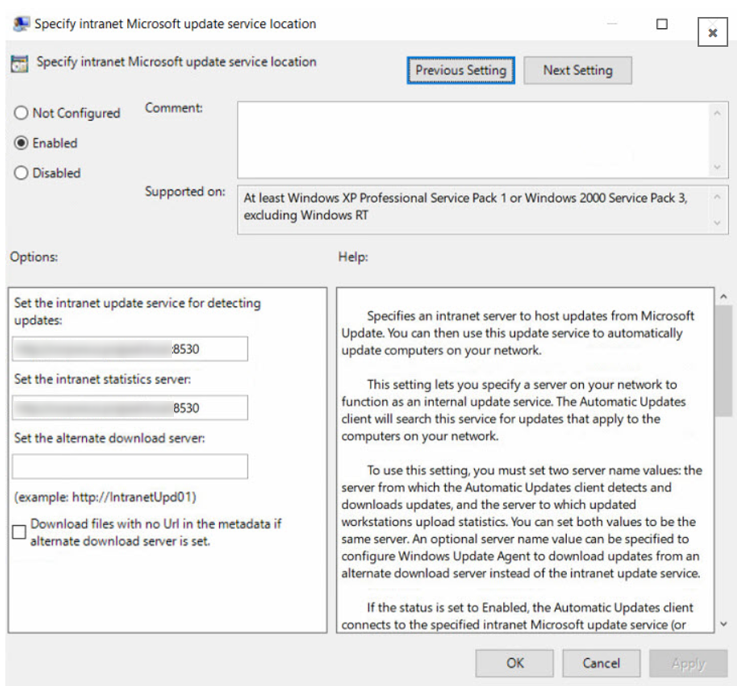The height and width of the screenshot is (686, 737).
Task: Maximize the policy settings window
Action: (662, 24)
